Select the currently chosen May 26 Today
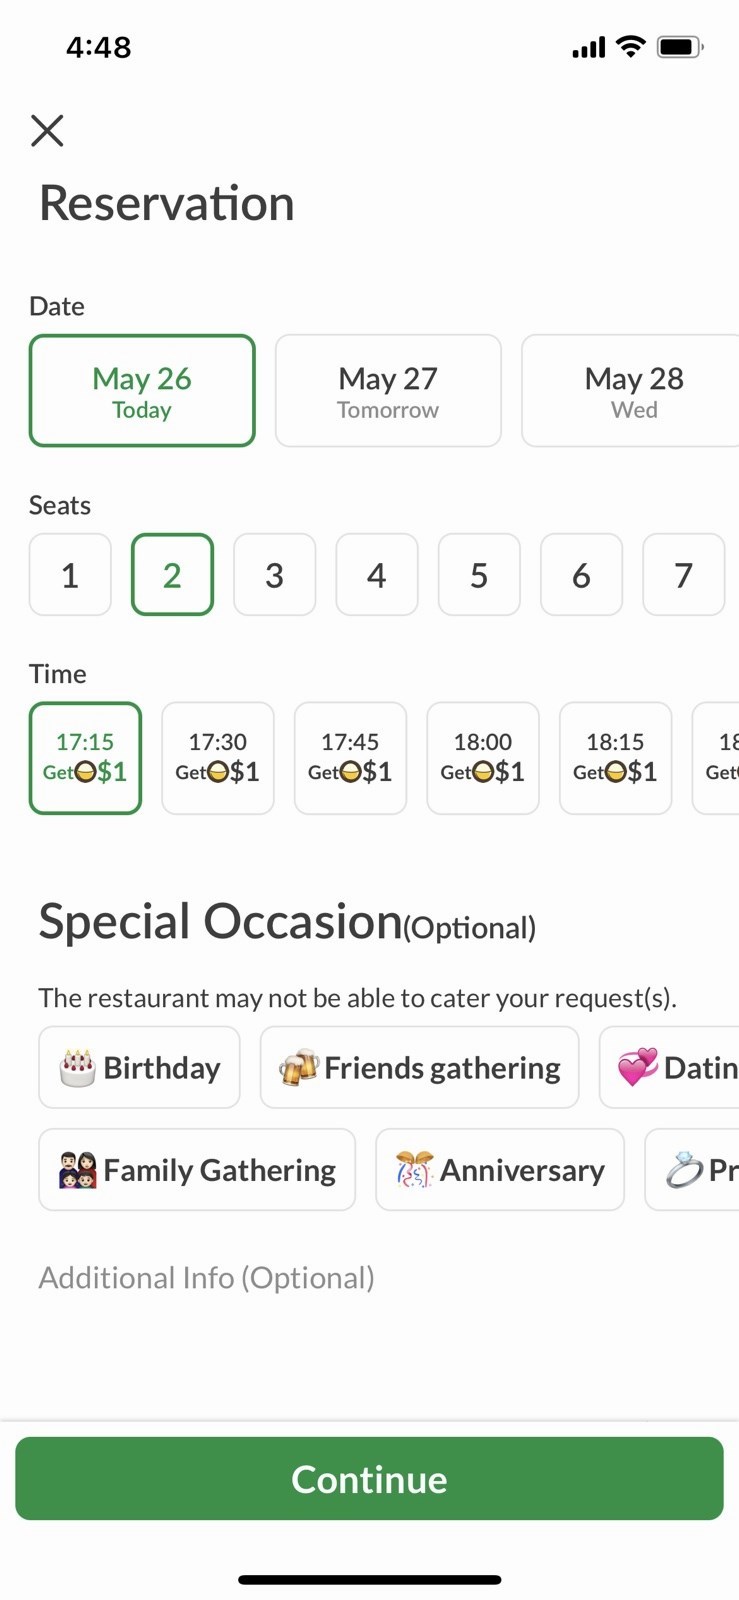This screenshot has width=739, height=1600. [142, 391]
